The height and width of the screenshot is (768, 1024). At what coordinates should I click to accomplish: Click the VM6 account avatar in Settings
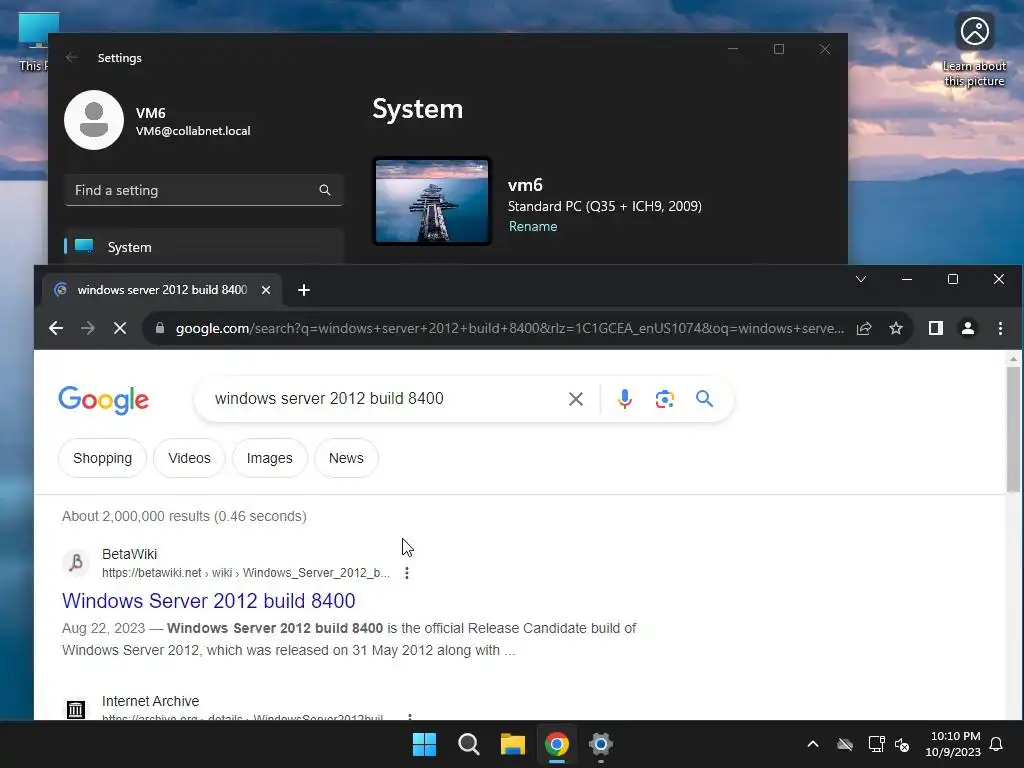pos(94,120)
